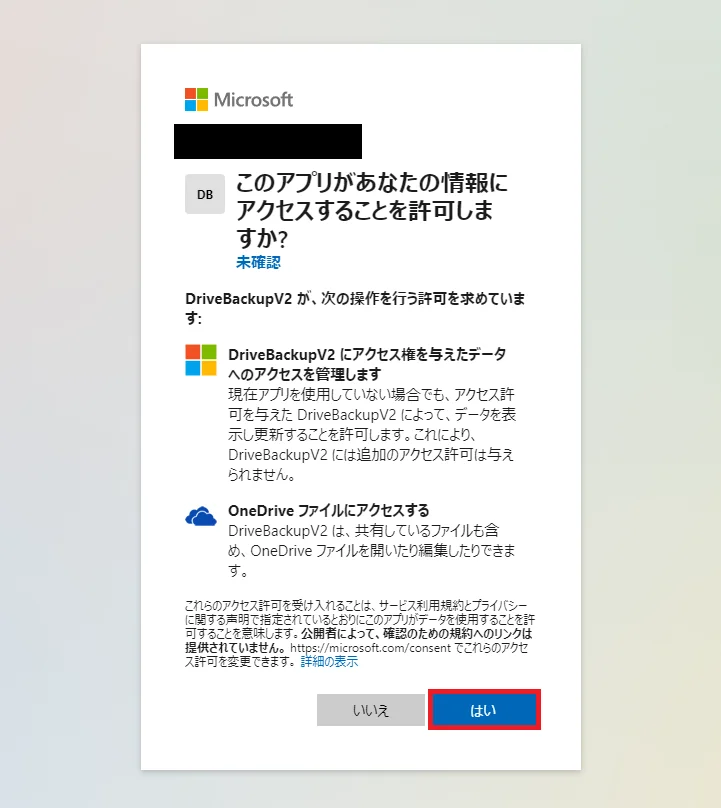Image resolution: width=721 pixels, height=808 pixels.
Task: Click the heading asking to allow app access
Action: 372,210
